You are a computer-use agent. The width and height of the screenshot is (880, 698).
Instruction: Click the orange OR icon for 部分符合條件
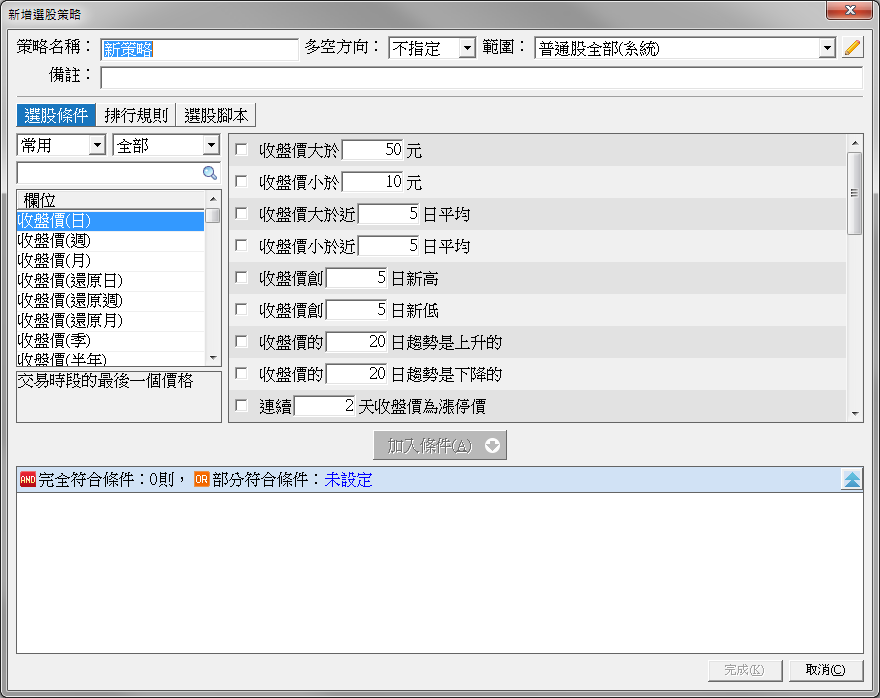point(201,480)
